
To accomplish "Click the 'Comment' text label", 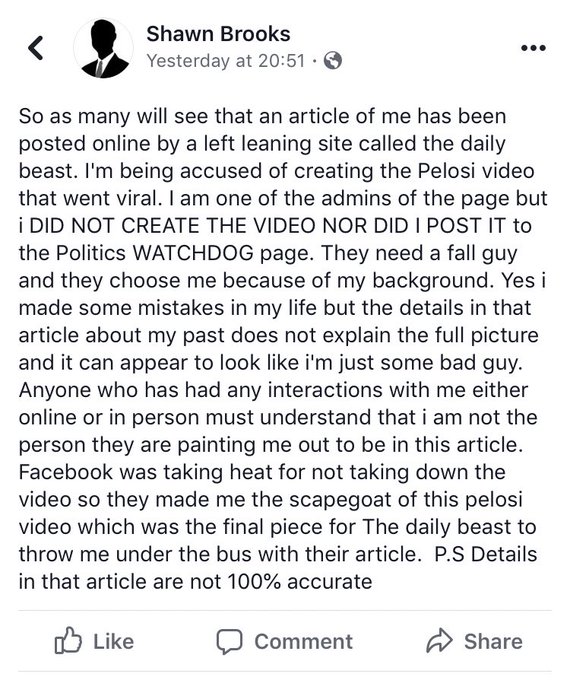I will (x=304, y=641).
